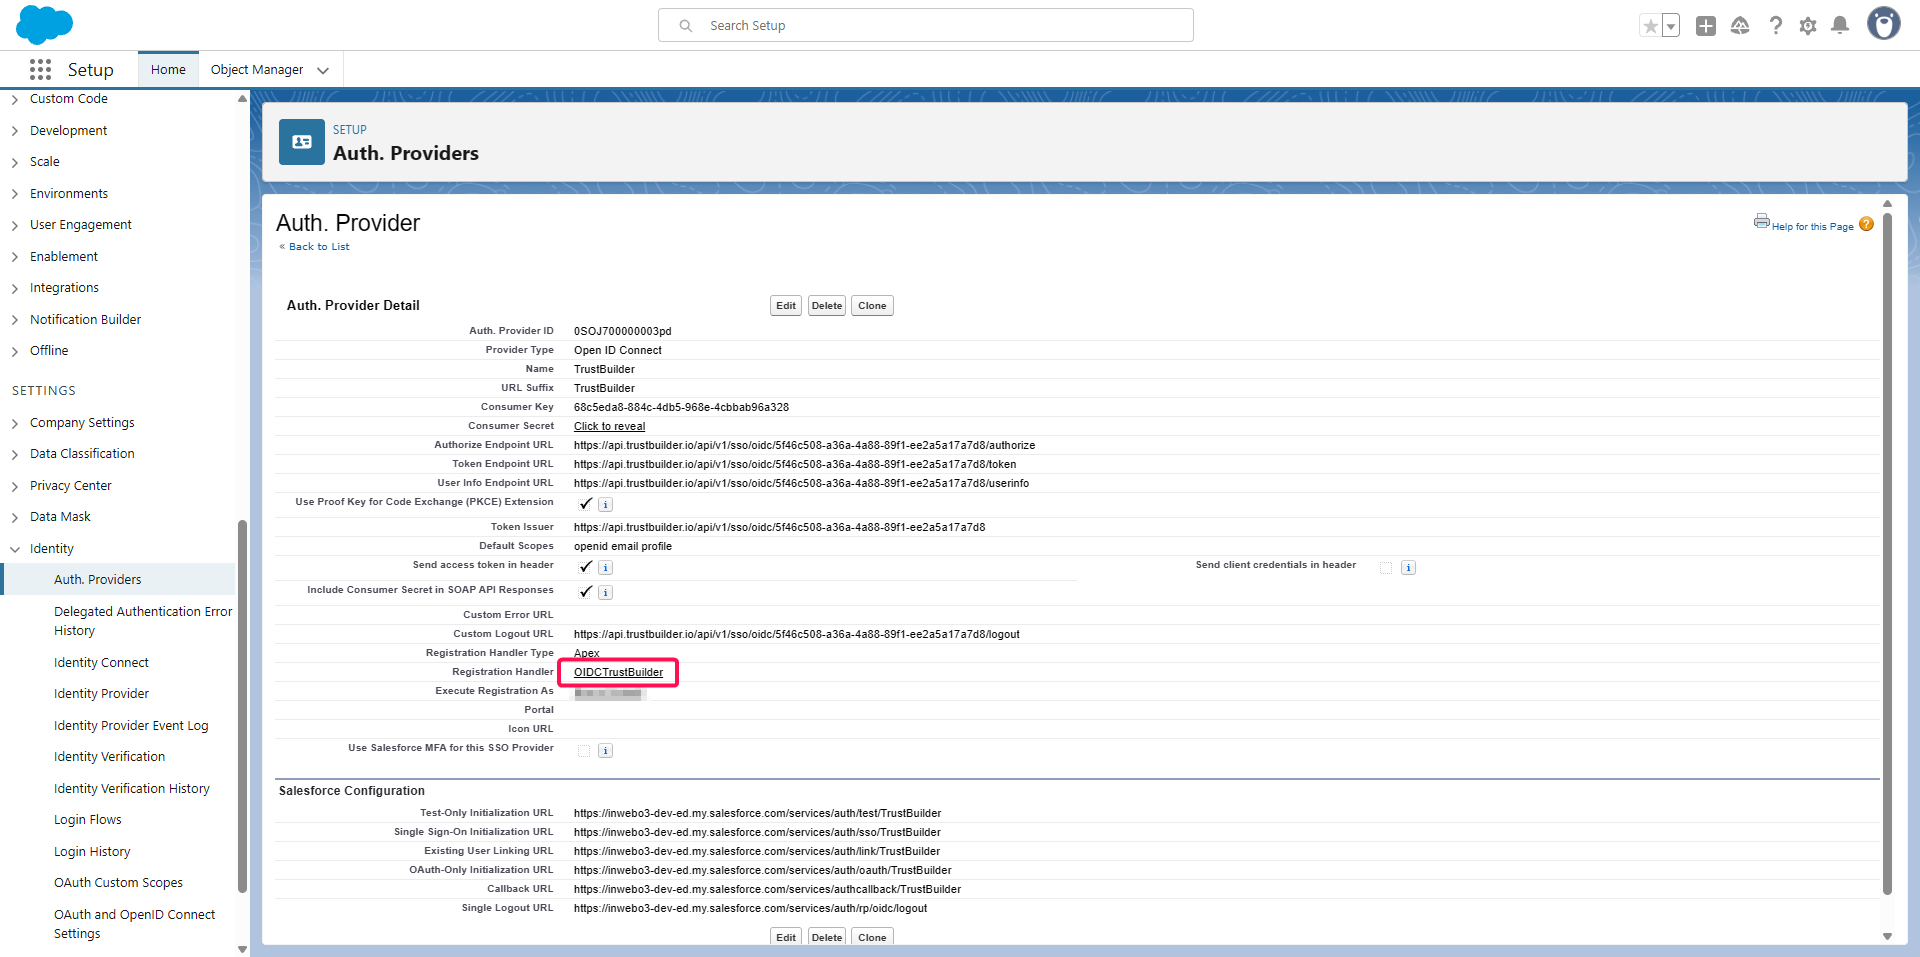The height and width of the screenshot is (957, 1920).
Task: Open the Object Manager dropdown arrow
Action: pyautogui.click(x=323, y=70)
